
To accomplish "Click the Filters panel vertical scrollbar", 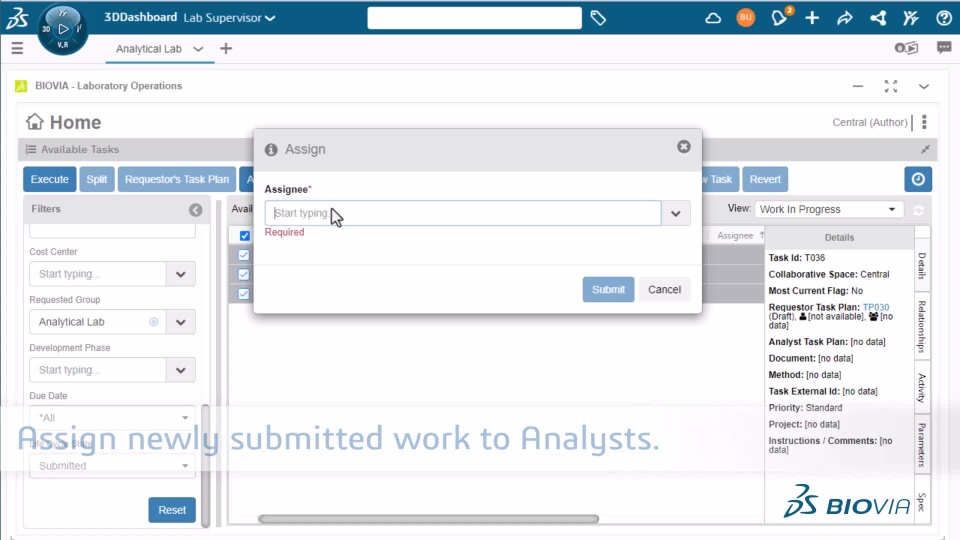I will pyautogui.click(x=205, y=465).
